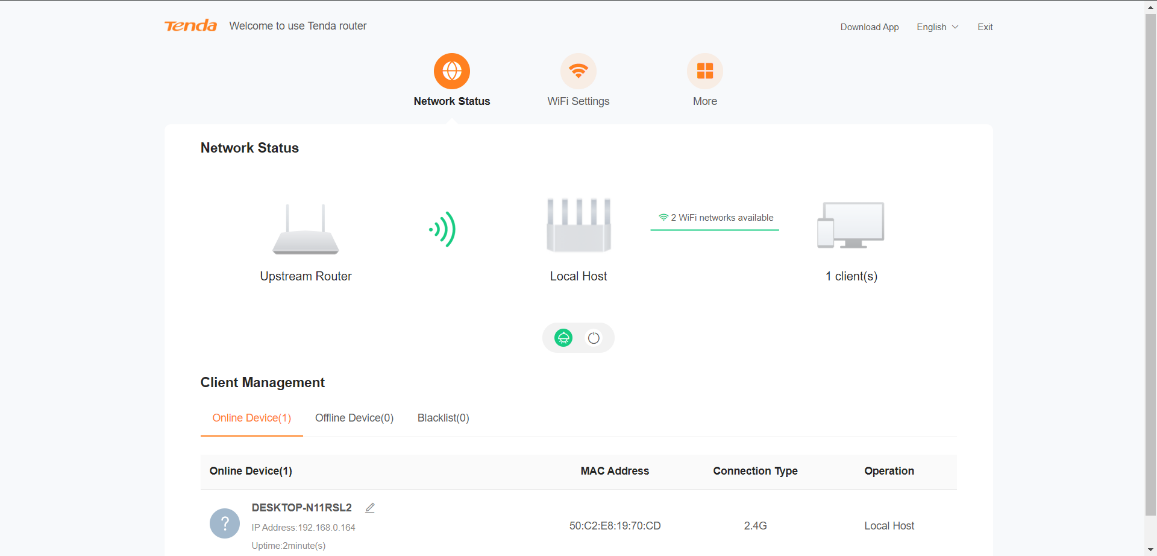Viewport: 1157px width, 556px height.
Task: Click the '2 WiFi networks available' label
Action: [716, 218]
